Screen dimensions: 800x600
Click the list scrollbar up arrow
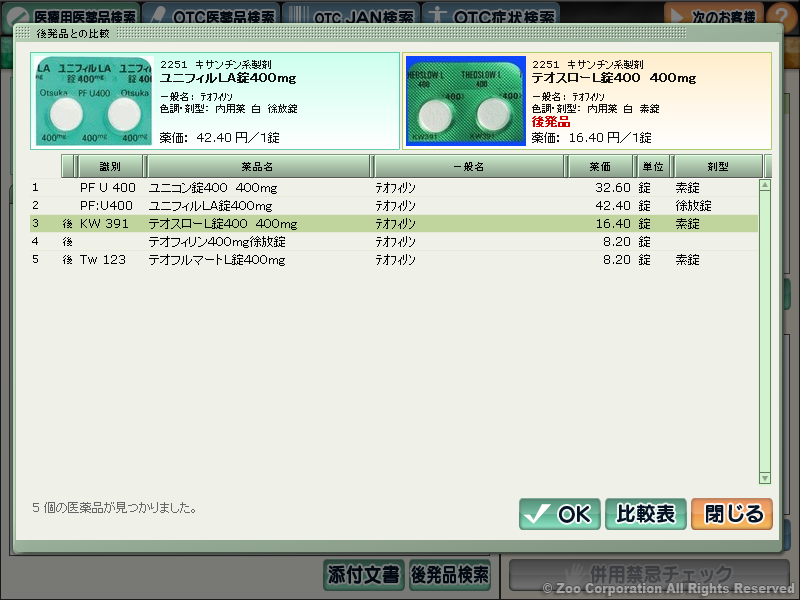point(765,185)
